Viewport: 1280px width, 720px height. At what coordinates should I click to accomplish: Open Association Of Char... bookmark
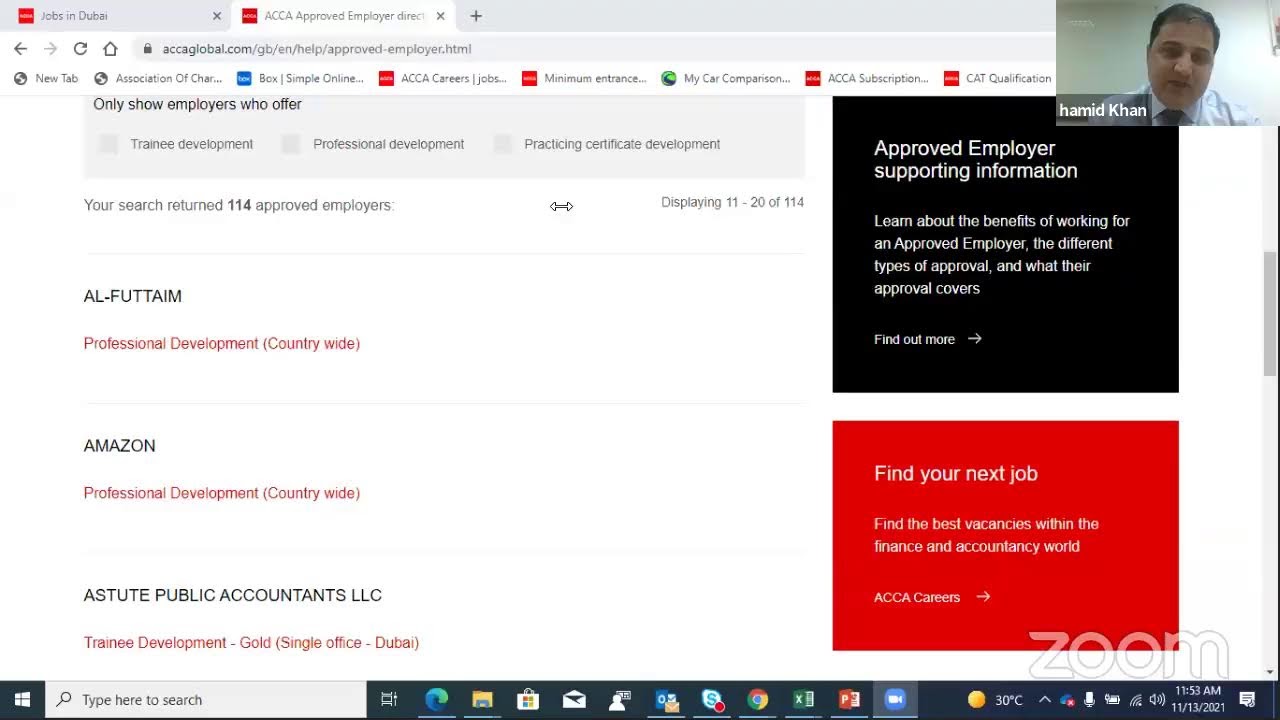(x=158, y=78)
